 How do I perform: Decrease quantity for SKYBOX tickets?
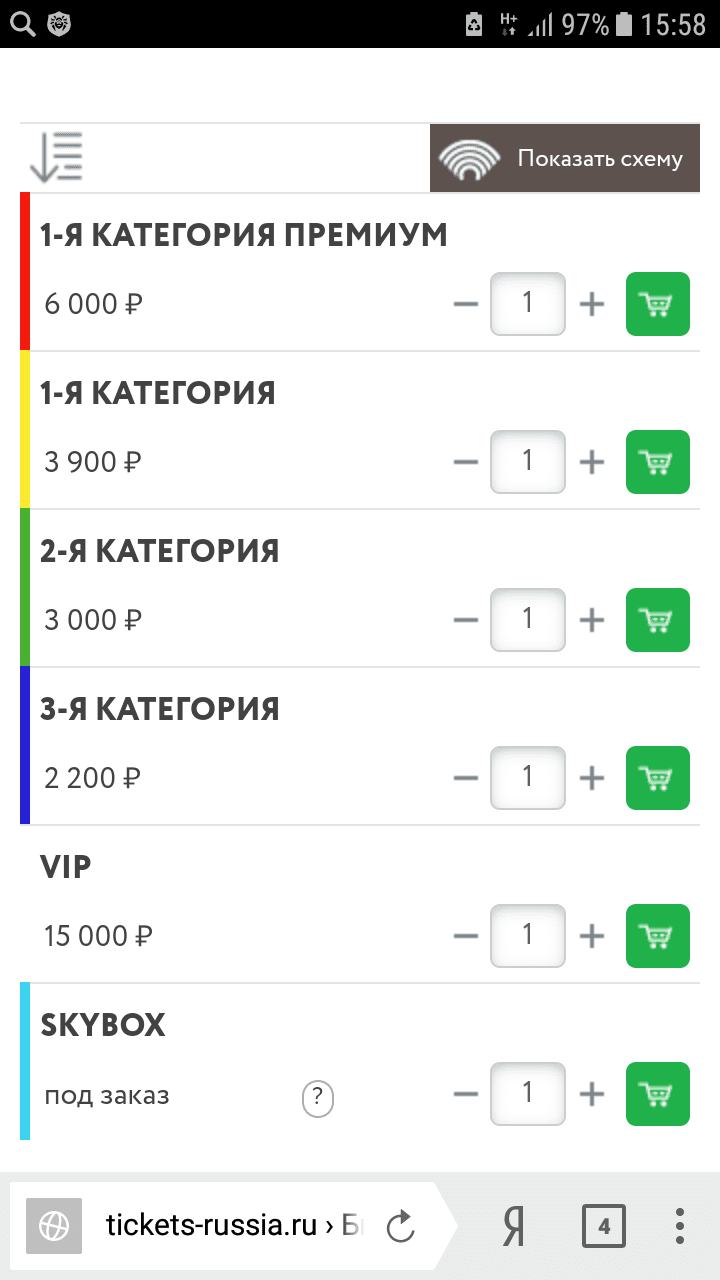click(x=466, y=1094)
